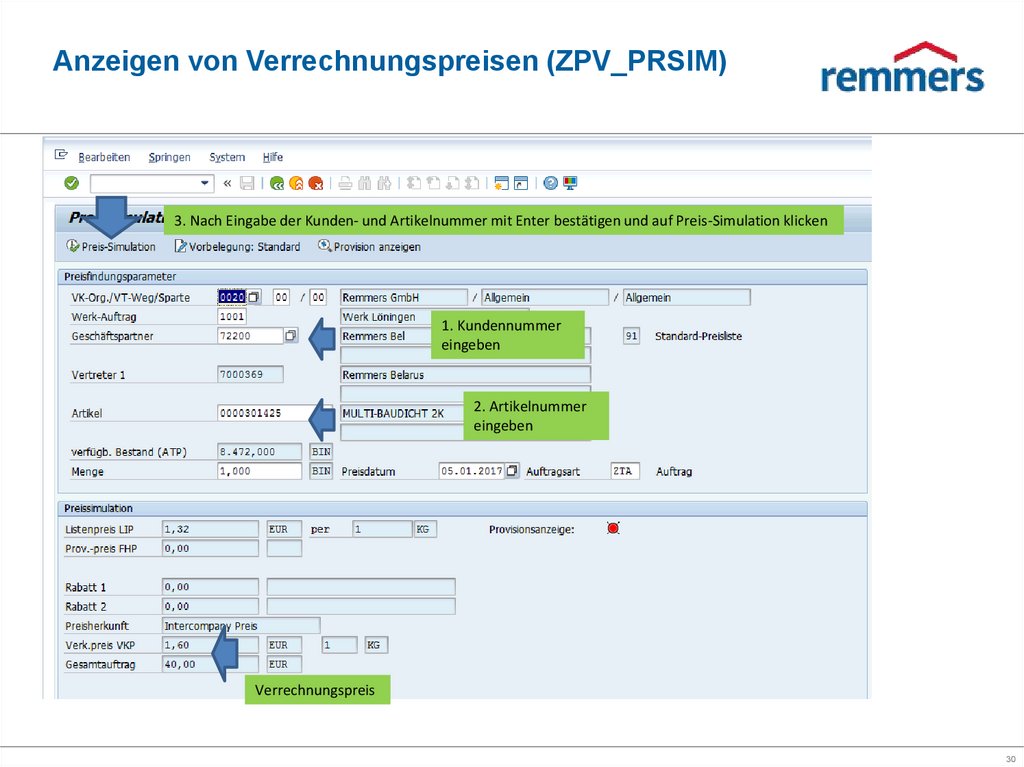Click the green Enter checkmark icon
1024x767 pixels.
point(70,183)
